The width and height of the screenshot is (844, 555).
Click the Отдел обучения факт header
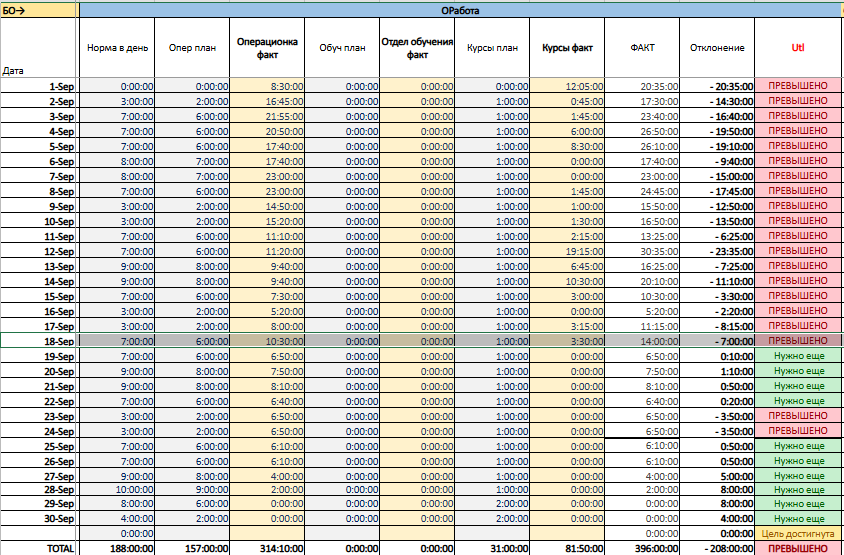(417, 48)
